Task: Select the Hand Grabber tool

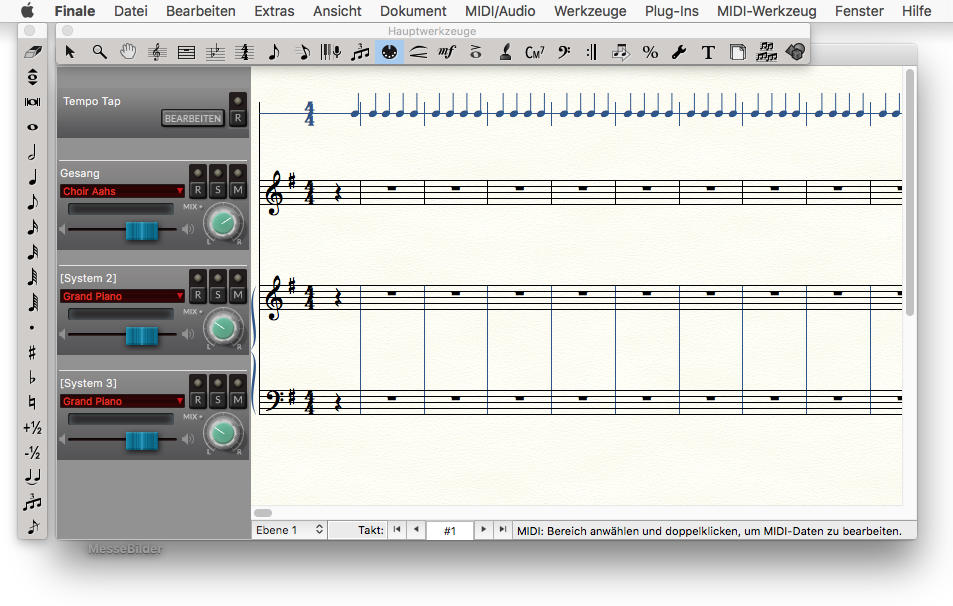Action: click(x=128, y=52)
